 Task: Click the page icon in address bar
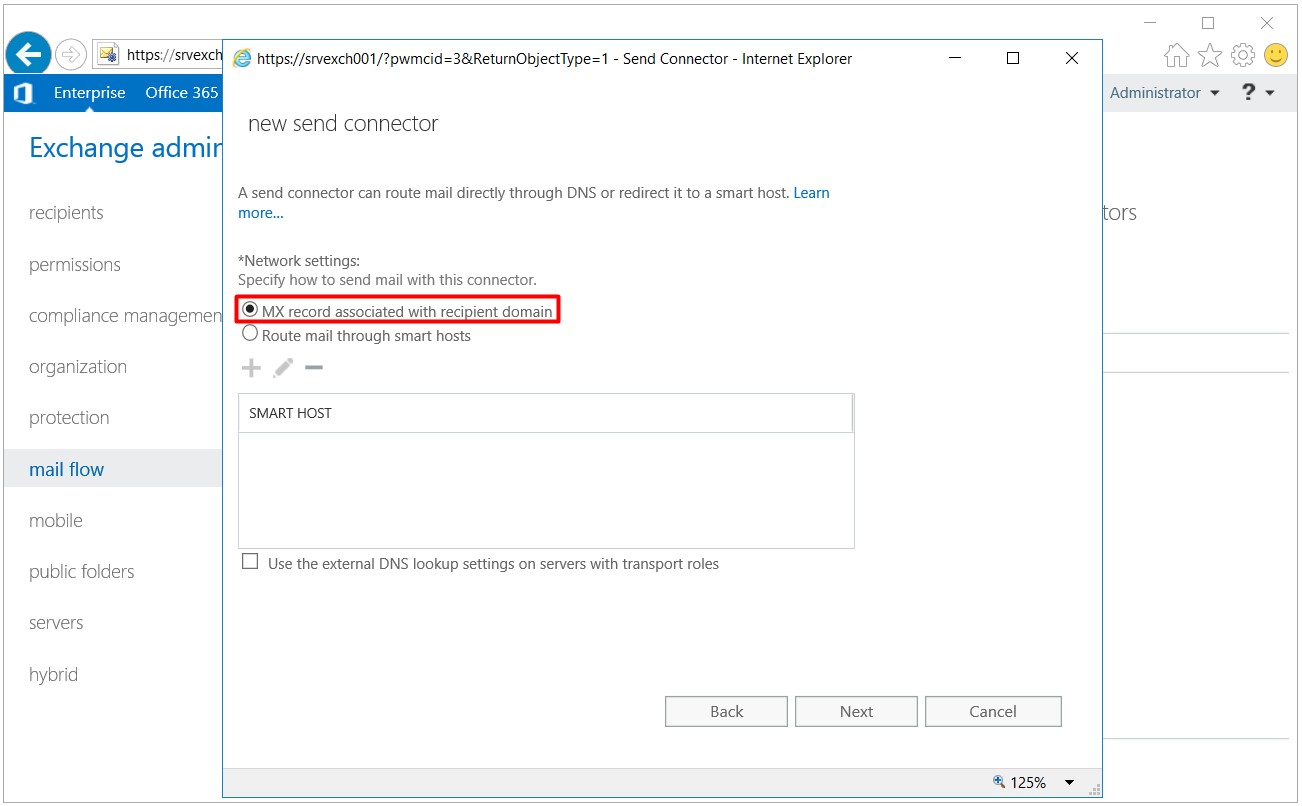[x=108, y=55]
